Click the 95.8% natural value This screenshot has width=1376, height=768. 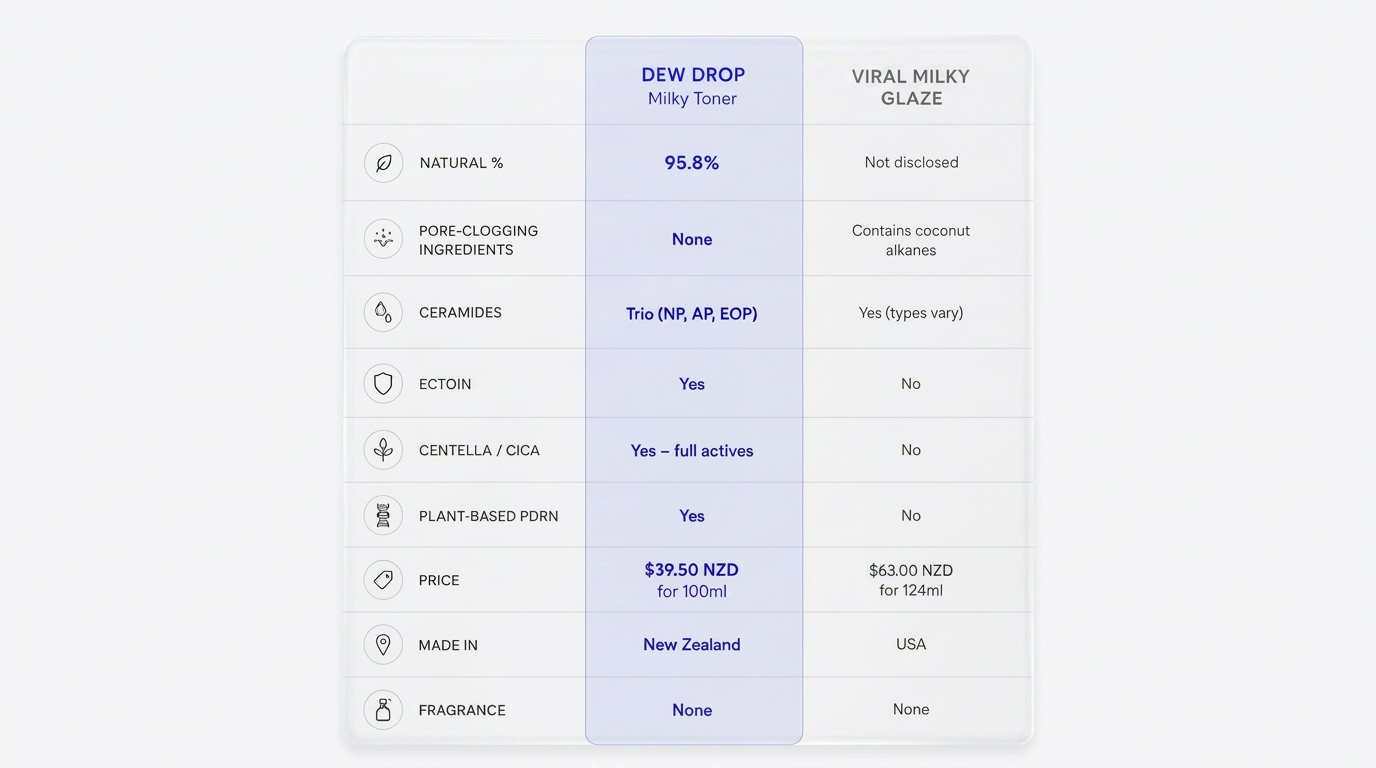[x=692, y=163]
